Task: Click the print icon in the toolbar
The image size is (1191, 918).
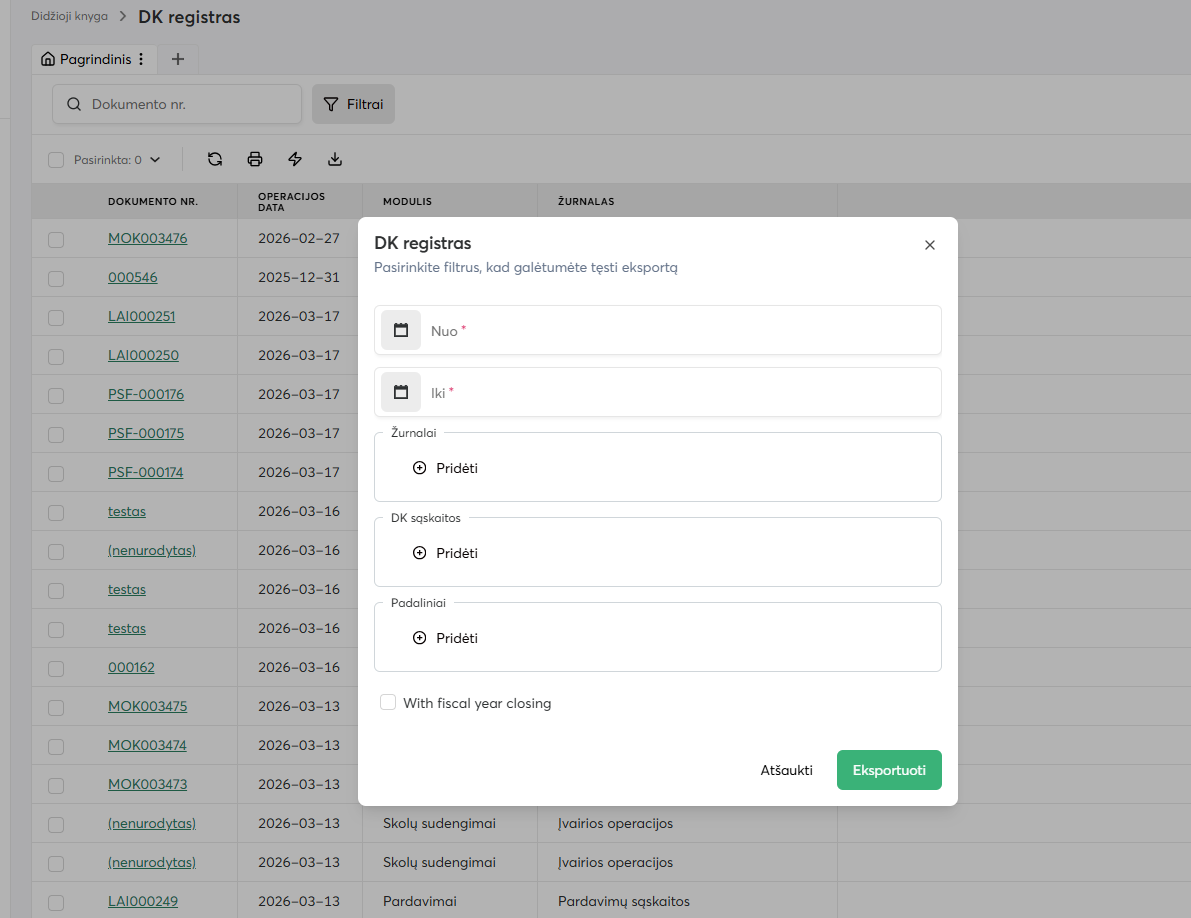Action: [x=255, y=159]
